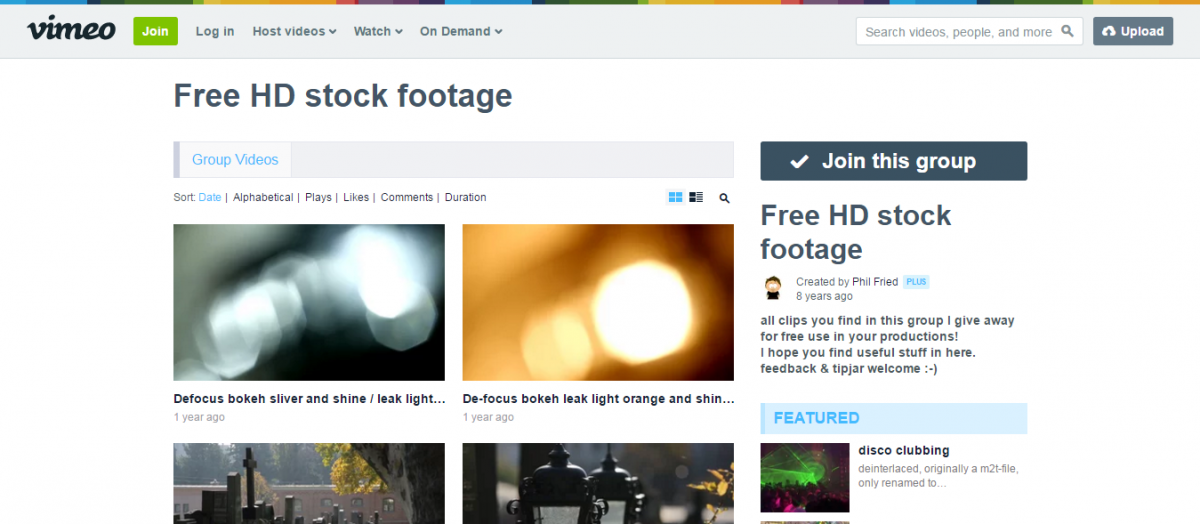
Task: Expand the On Demand menu
Action: pyautogui.click(x=461, y=31)
